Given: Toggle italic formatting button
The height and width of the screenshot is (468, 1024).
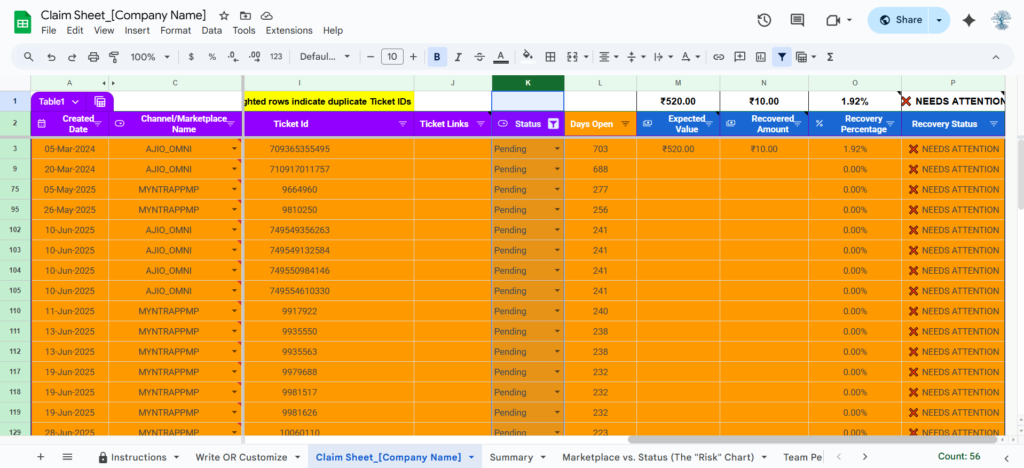Looking at the screenshot, I should click(458, 57).
